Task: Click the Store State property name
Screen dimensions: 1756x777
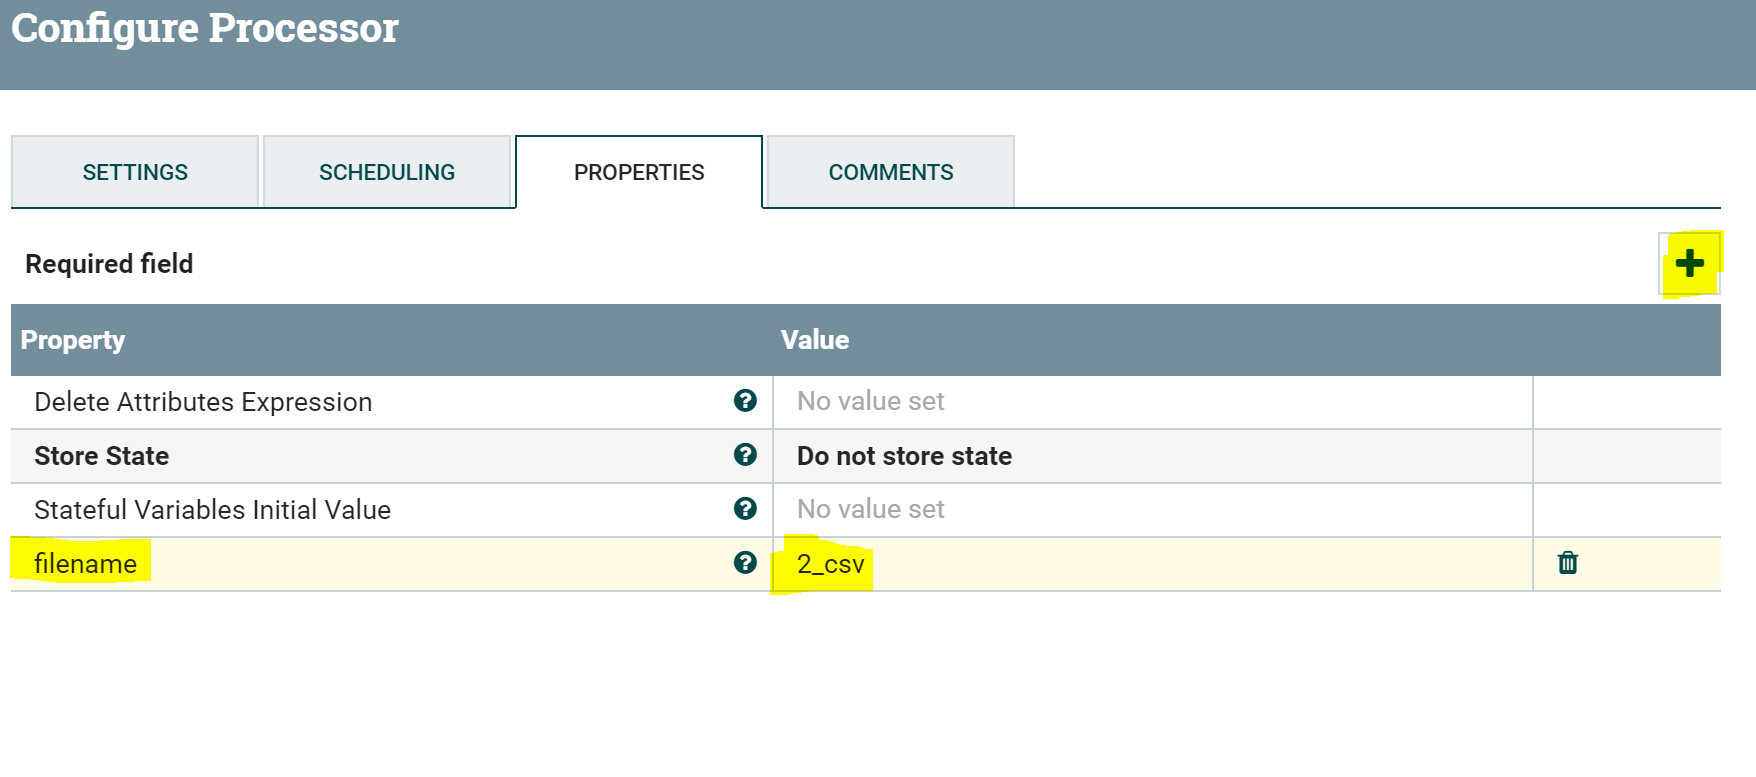Action: (102, 456)
